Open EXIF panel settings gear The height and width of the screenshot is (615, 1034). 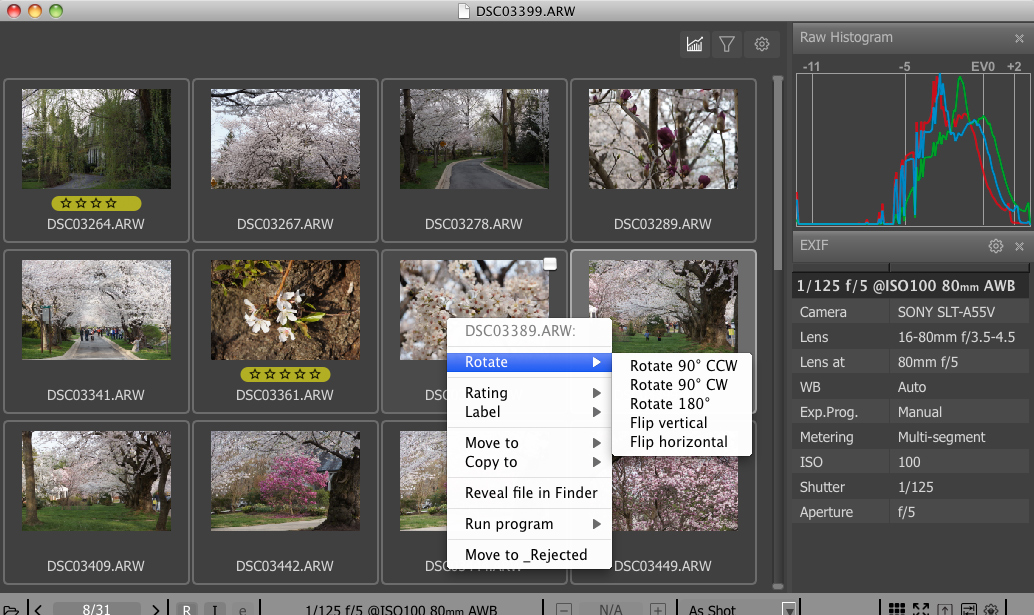995,246
